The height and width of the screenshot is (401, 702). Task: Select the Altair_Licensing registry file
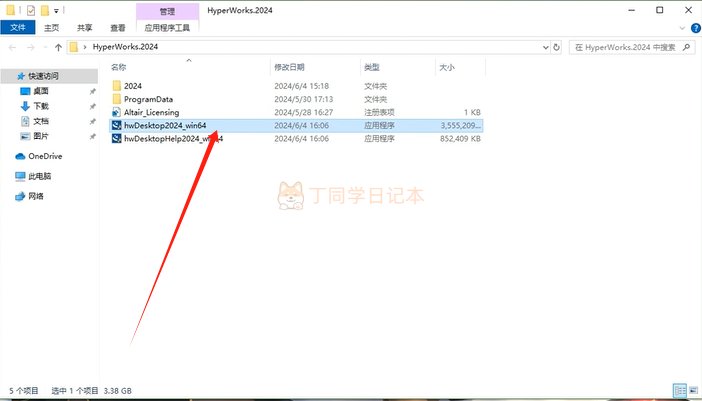point(151,112)
